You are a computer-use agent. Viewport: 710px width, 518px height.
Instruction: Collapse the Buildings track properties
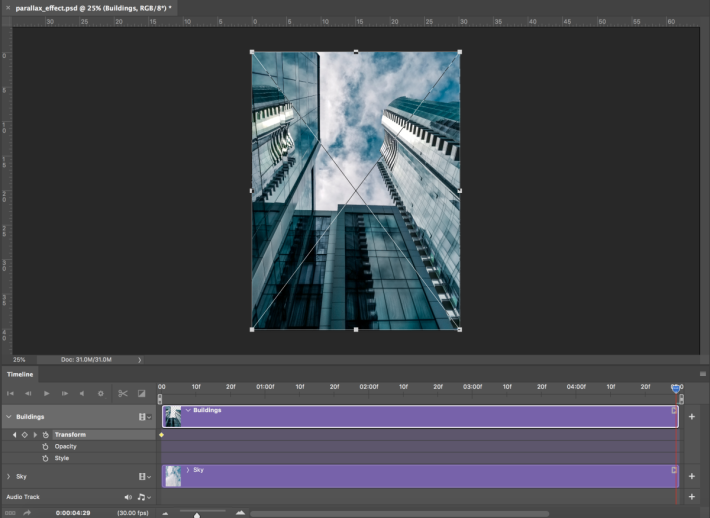9,417
